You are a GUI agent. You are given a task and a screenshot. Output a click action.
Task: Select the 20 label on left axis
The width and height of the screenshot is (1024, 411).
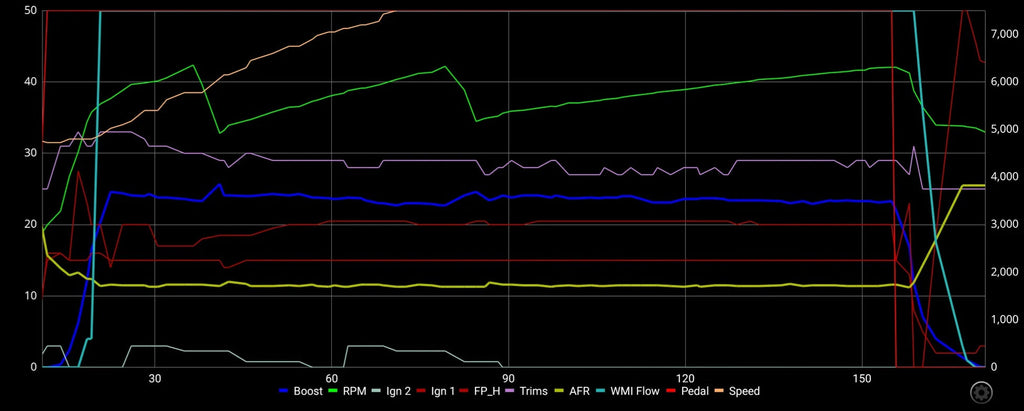click(x=30, y=224)
